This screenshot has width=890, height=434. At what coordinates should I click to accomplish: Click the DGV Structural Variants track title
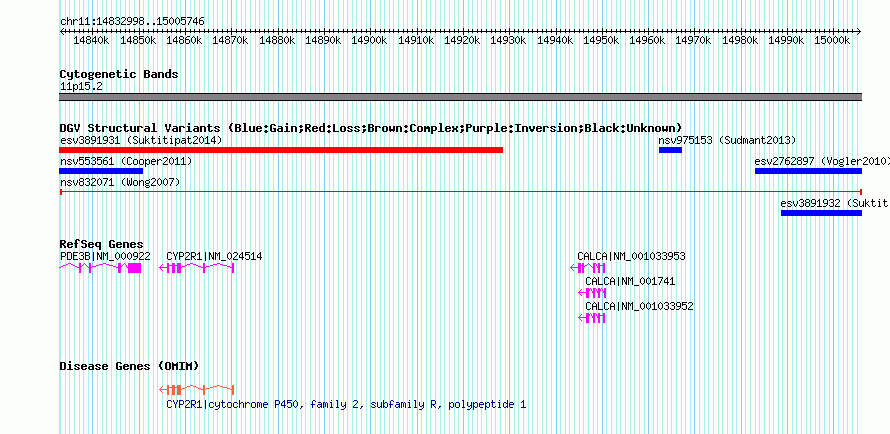pyautogui.click(x=371, y=128)
